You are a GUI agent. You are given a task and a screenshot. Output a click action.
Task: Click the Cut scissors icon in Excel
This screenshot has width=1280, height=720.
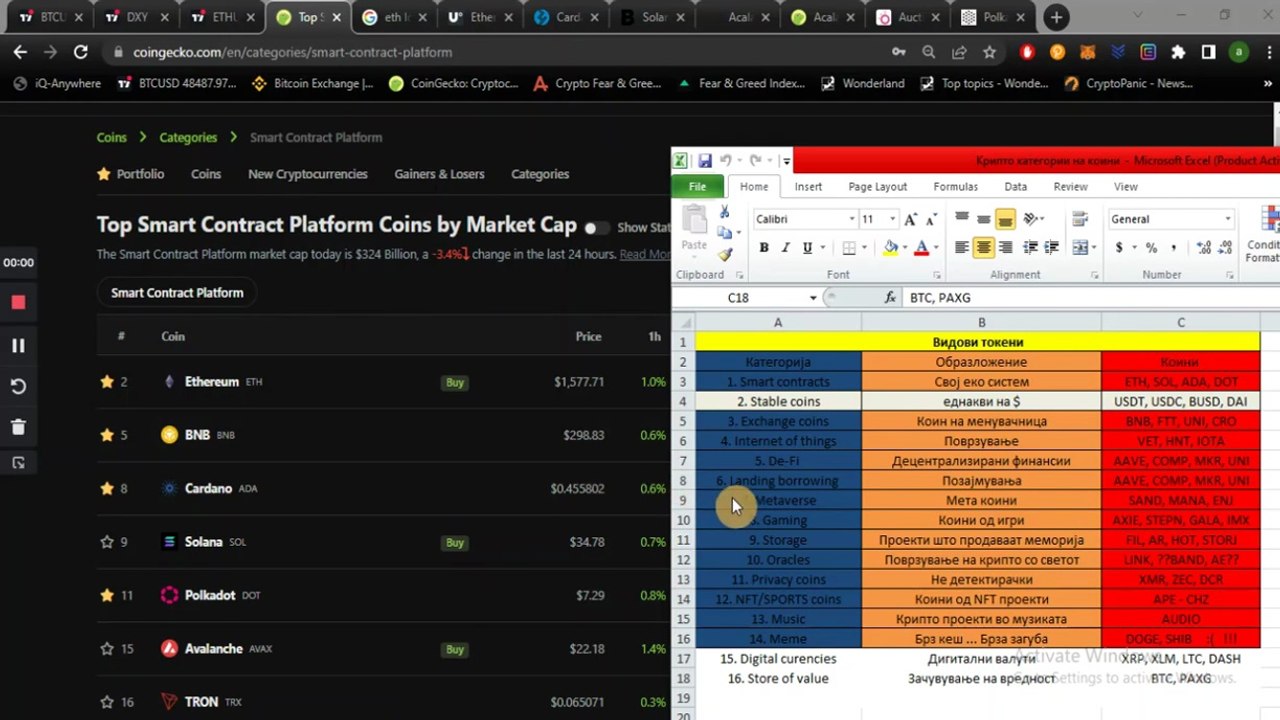click(x=724, y=212)
